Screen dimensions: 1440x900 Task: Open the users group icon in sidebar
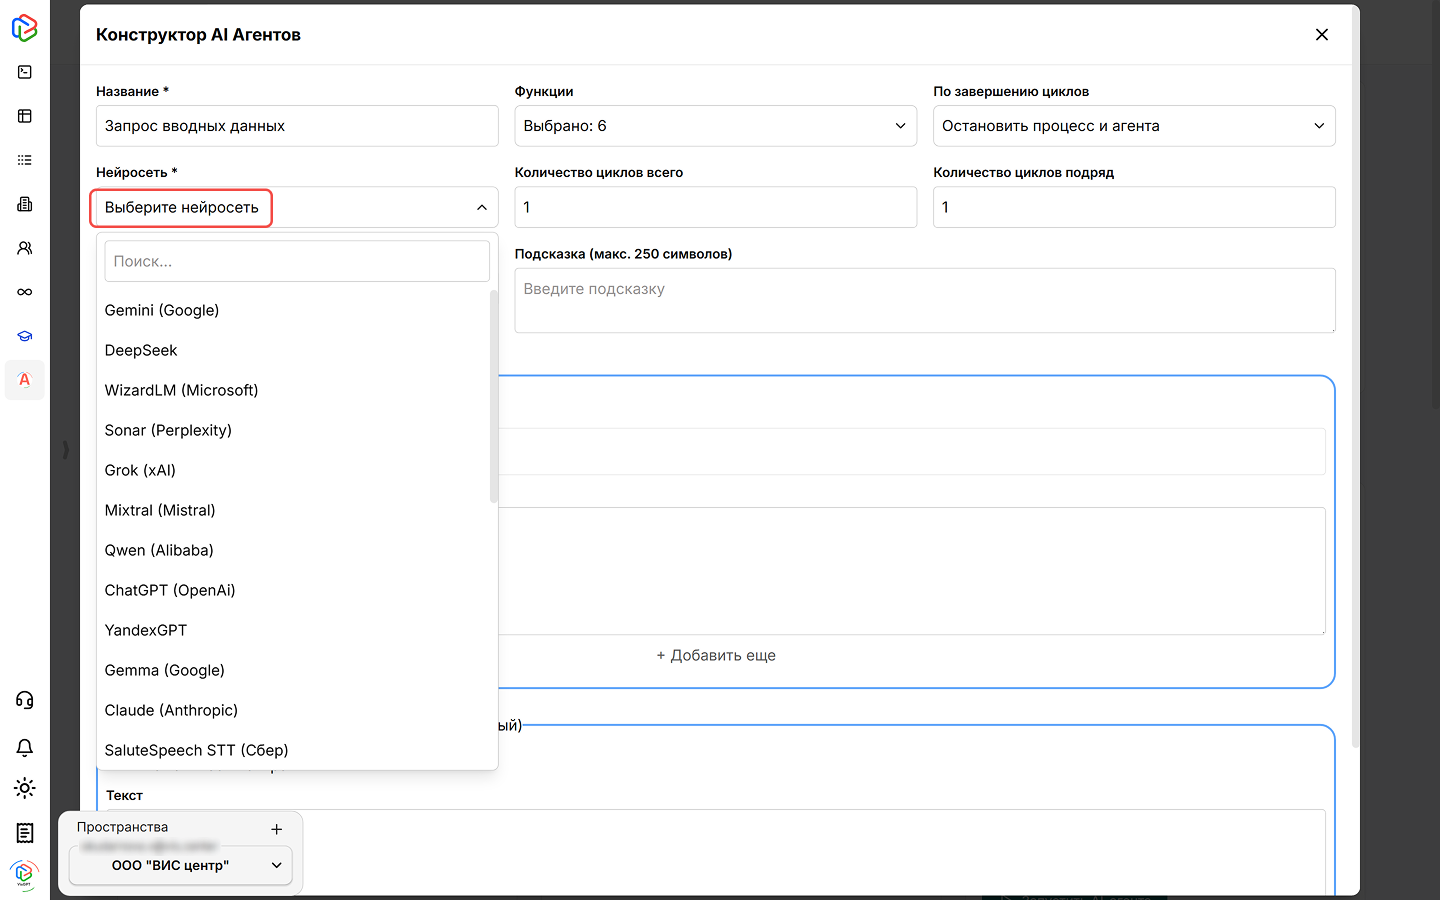point(25,248)
